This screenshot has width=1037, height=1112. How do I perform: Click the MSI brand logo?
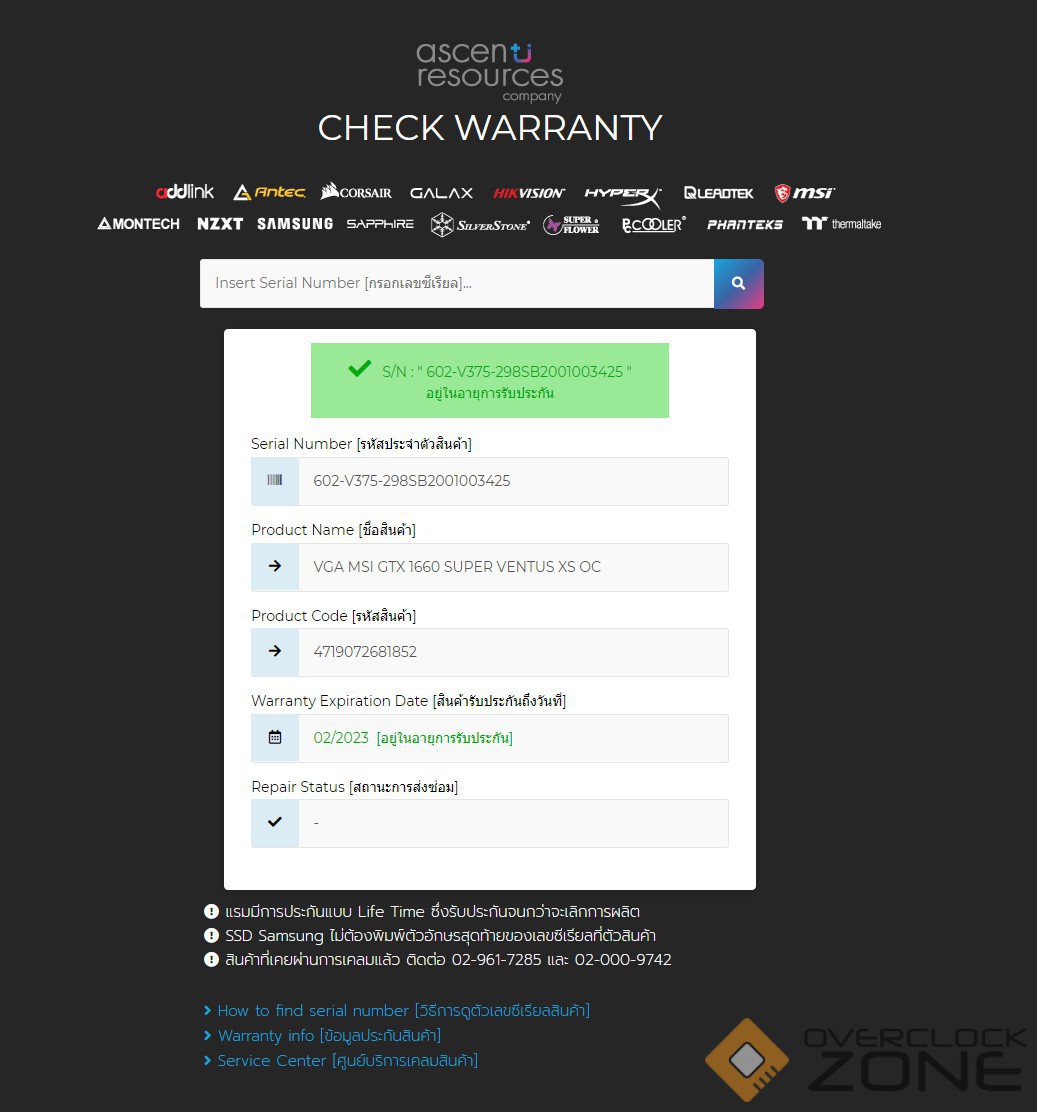(804, 193)
